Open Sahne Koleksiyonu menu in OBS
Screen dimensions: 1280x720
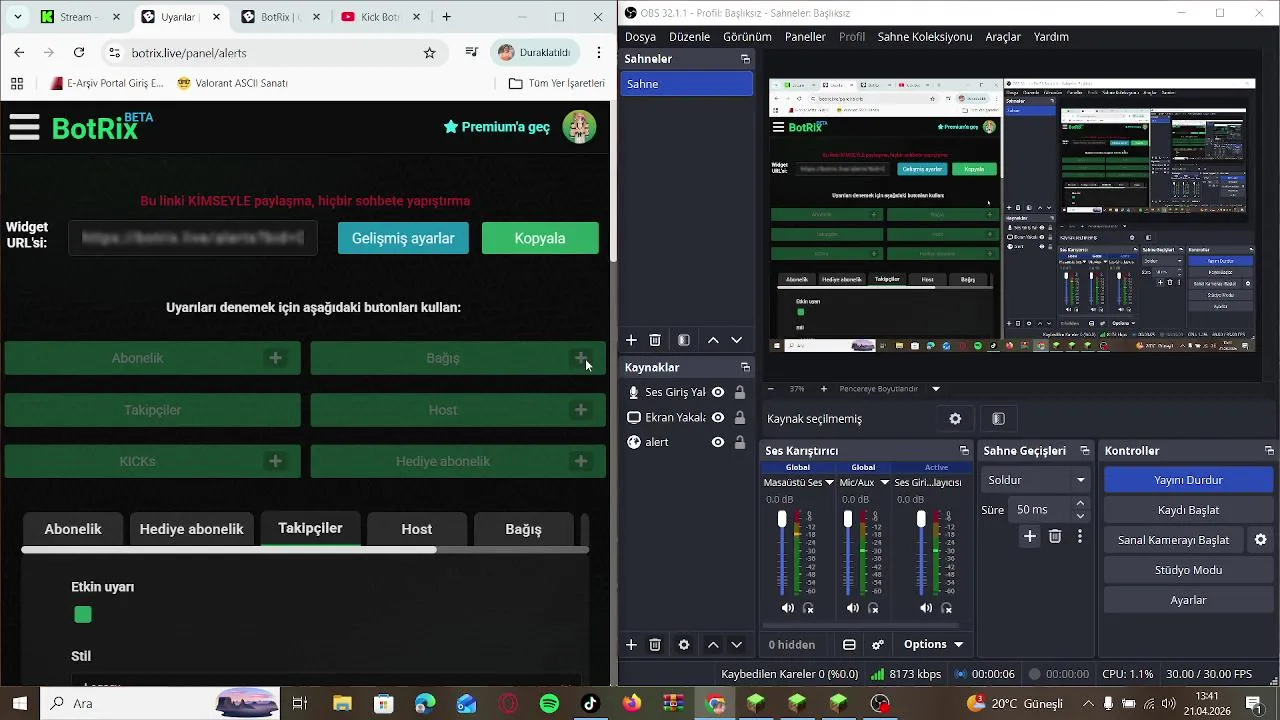pyautogui.click(x=925, y=37)
